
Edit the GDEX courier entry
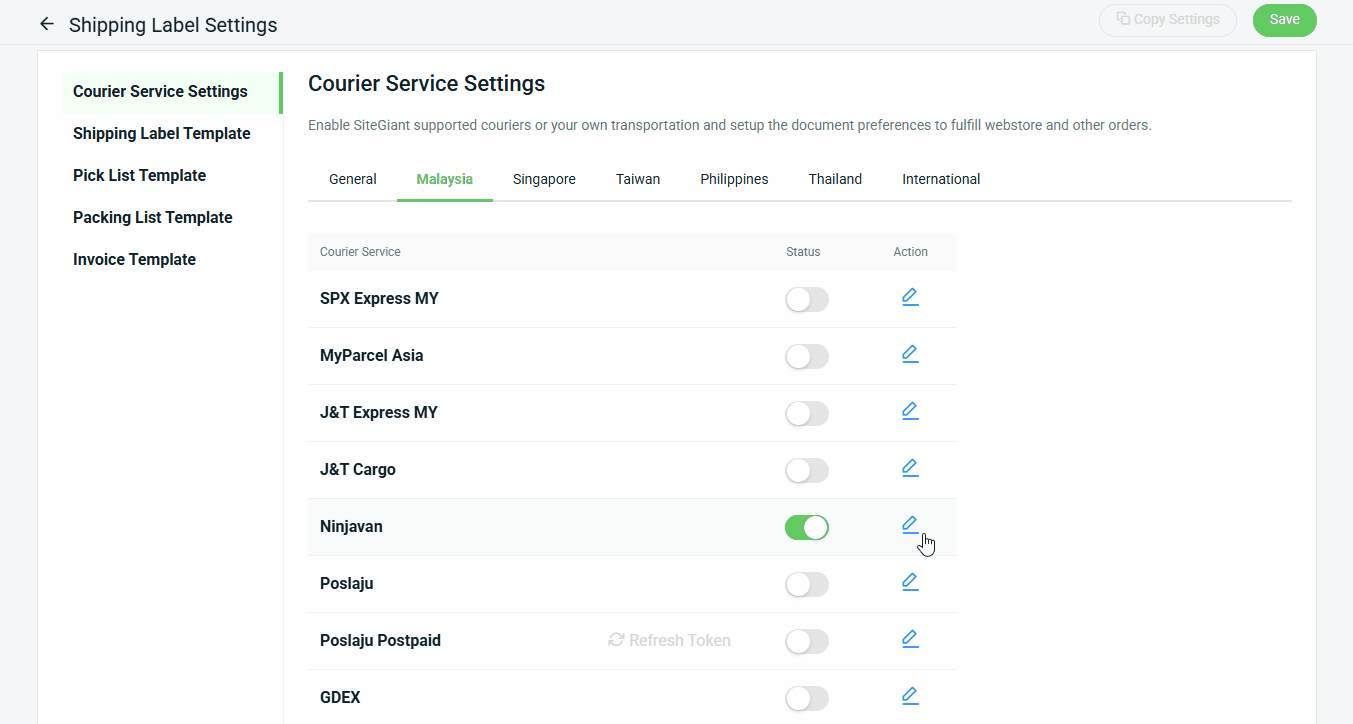click(x=910, y=696)
